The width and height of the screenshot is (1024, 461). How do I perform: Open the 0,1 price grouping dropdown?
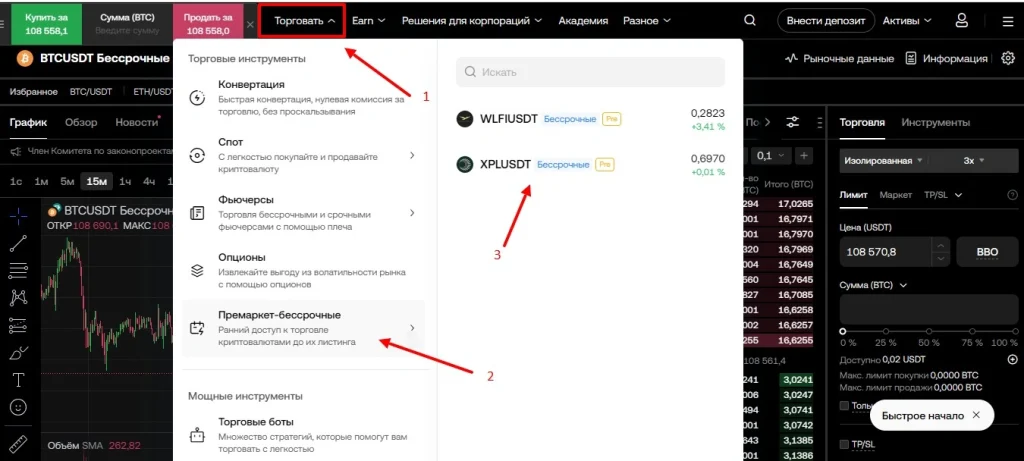tap(771, 155)
